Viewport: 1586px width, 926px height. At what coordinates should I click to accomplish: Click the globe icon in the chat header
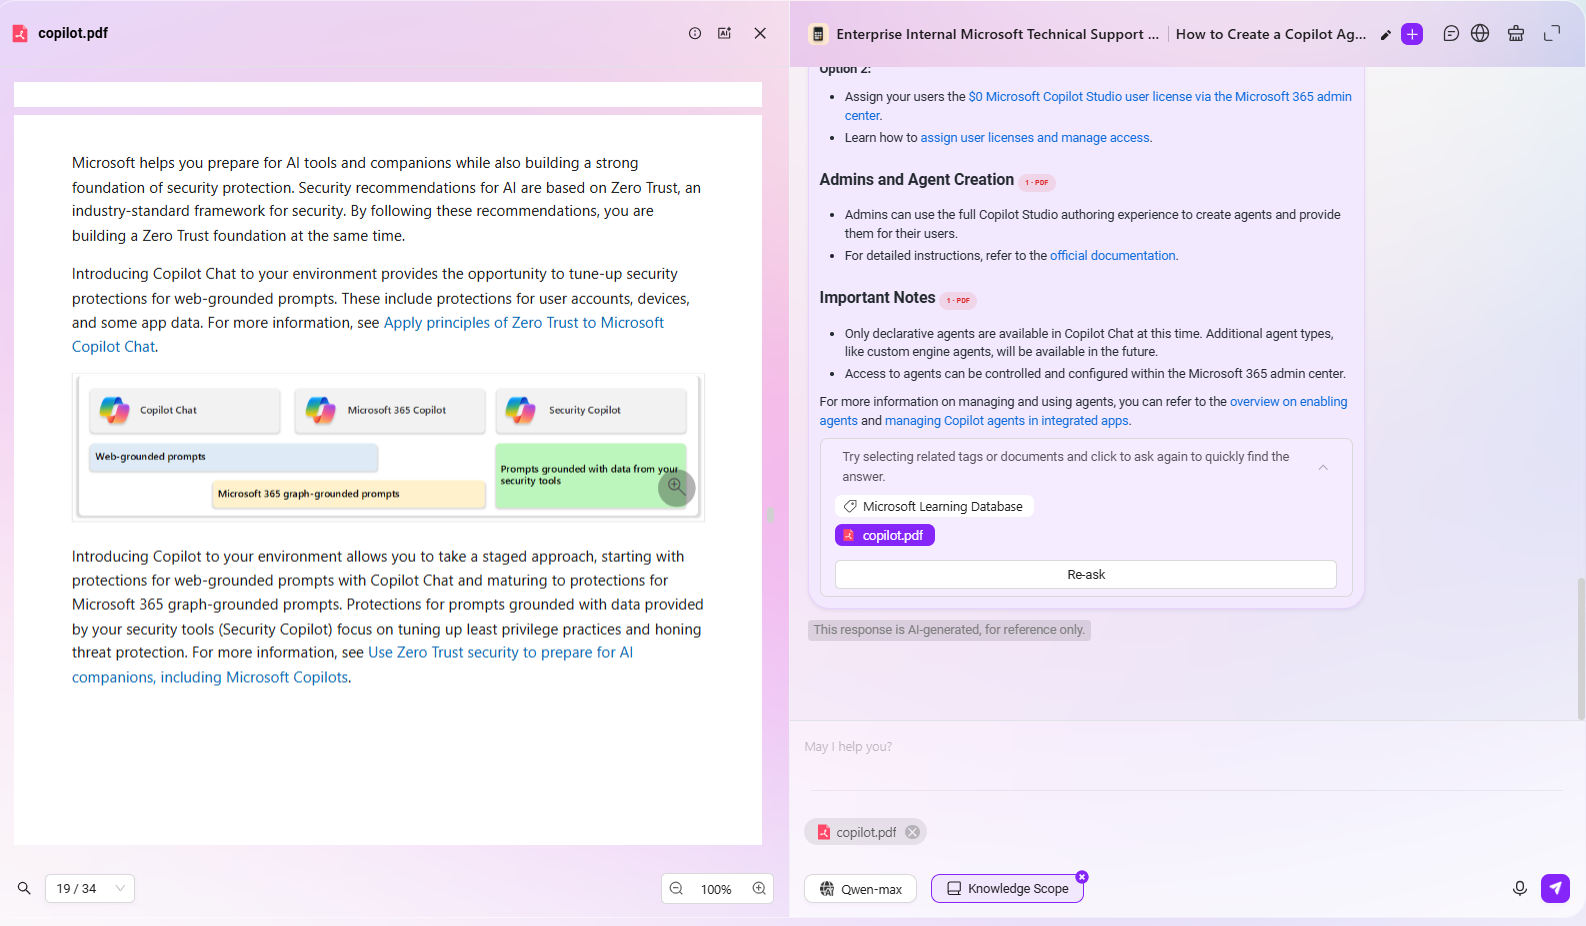click(x=1480, y=33)
